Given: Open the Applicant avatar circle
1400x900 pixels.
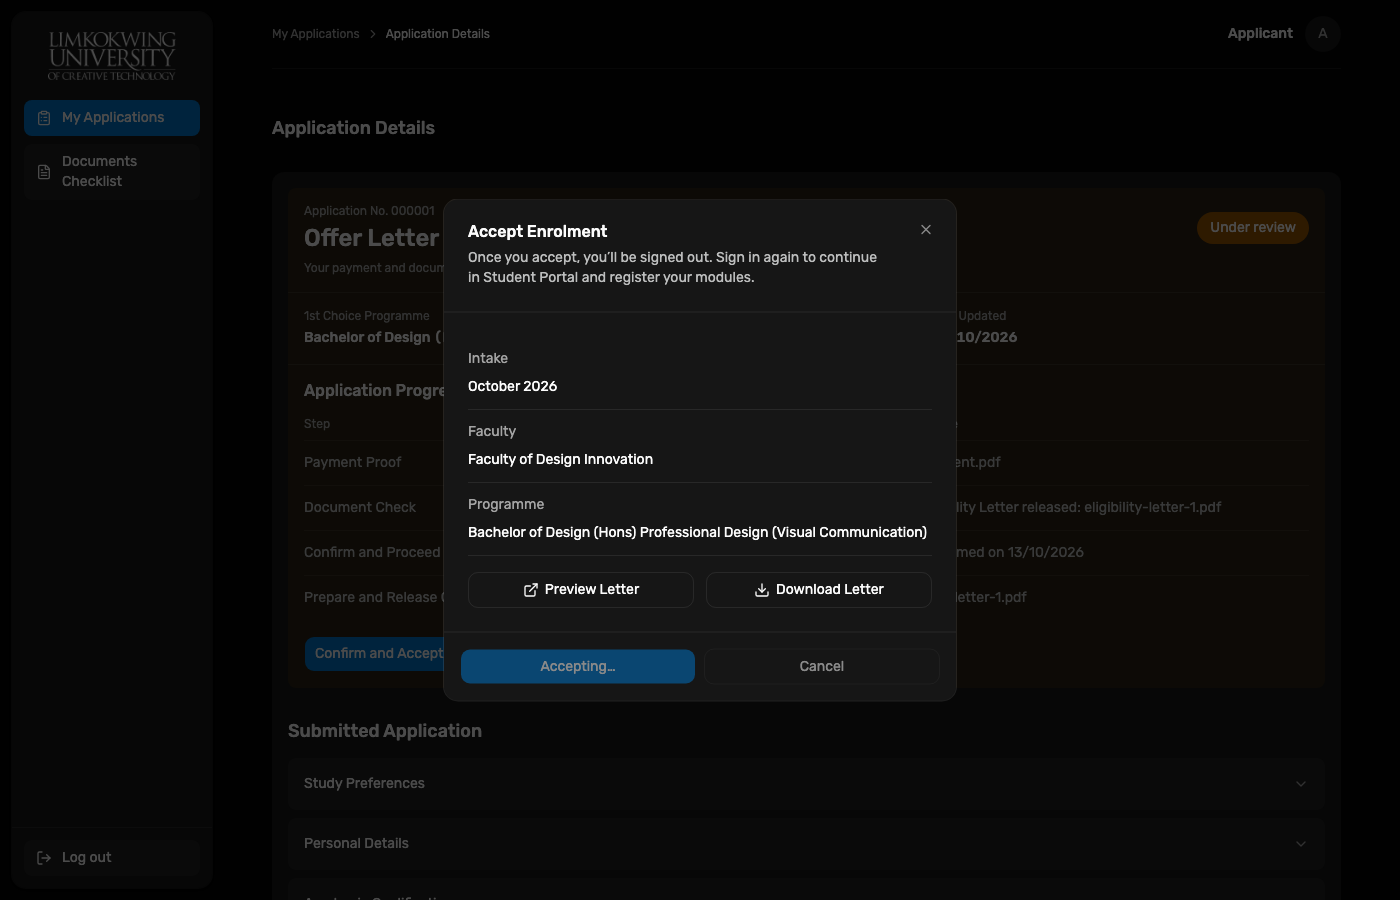Looking at the screenshot, I should tap(1323, 34).
